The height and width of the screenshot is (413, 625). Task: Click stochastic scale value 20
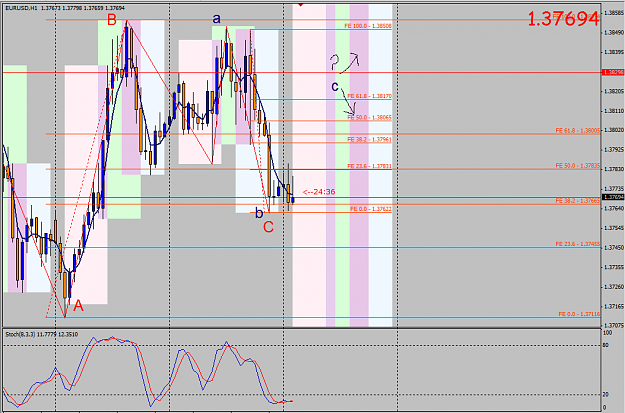pos(606,395)
